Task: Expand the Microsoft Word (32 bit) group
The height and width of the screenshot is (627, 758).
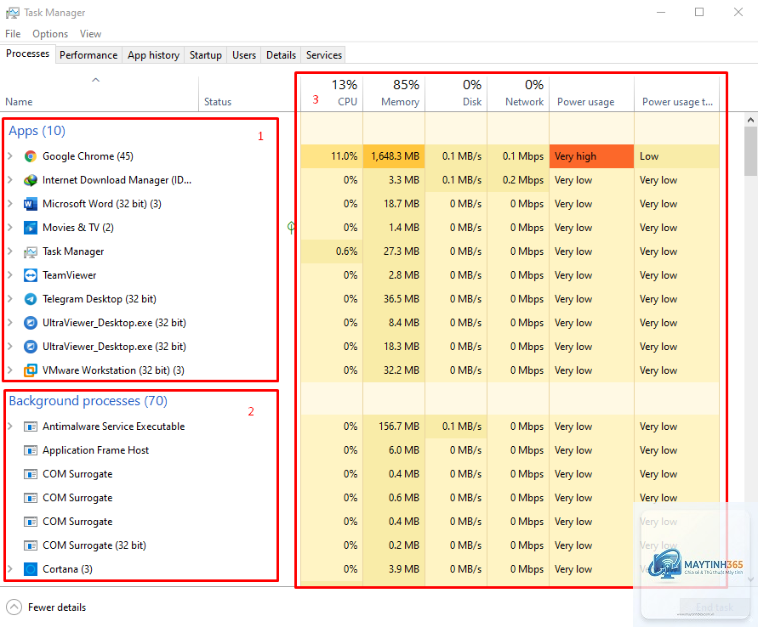Action: [10, 204]
